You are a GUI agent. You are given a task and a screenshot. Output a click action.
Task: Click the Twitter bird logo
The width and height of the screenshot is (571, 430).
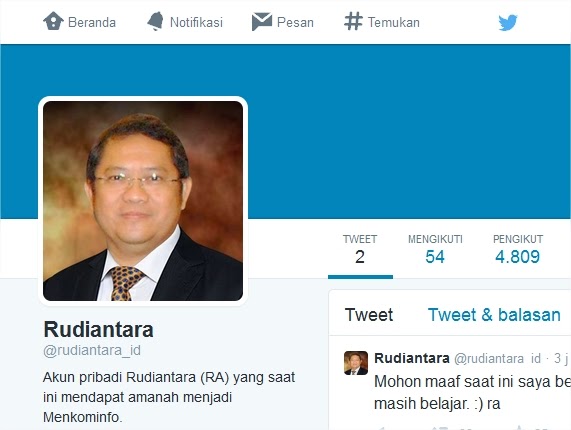pyautogui.click(x=508, y=23)
